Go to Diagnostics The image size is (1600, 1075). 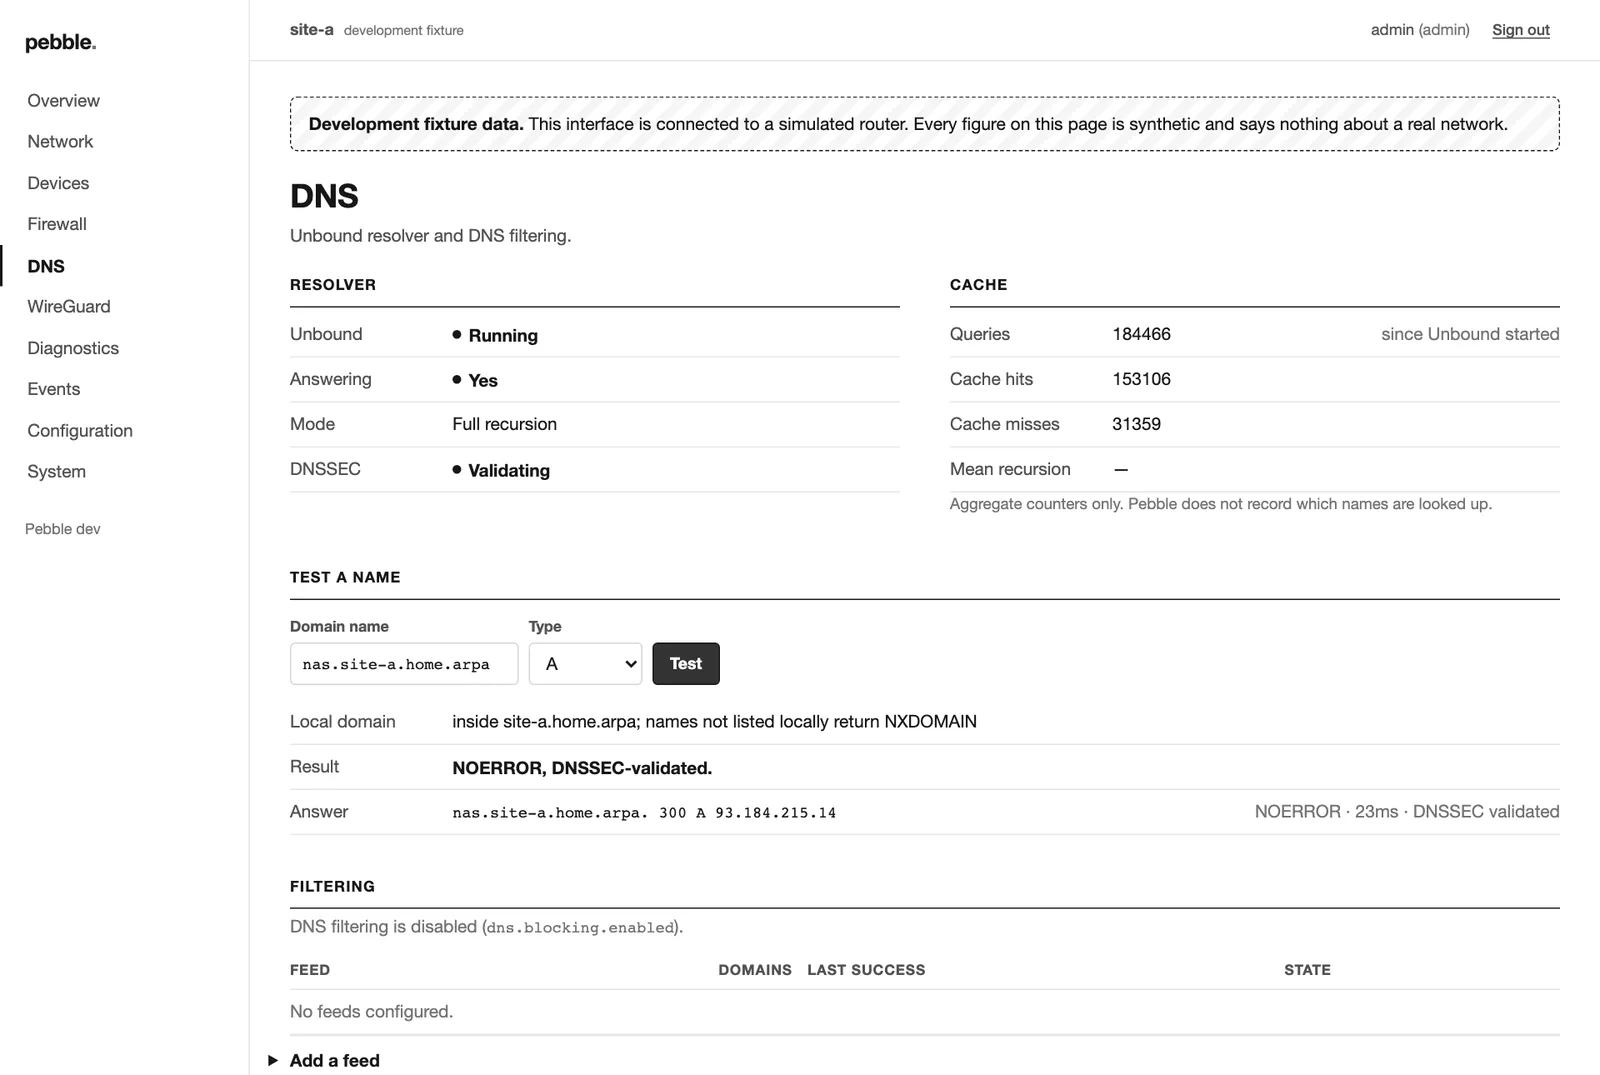click(x=73, y=348)
